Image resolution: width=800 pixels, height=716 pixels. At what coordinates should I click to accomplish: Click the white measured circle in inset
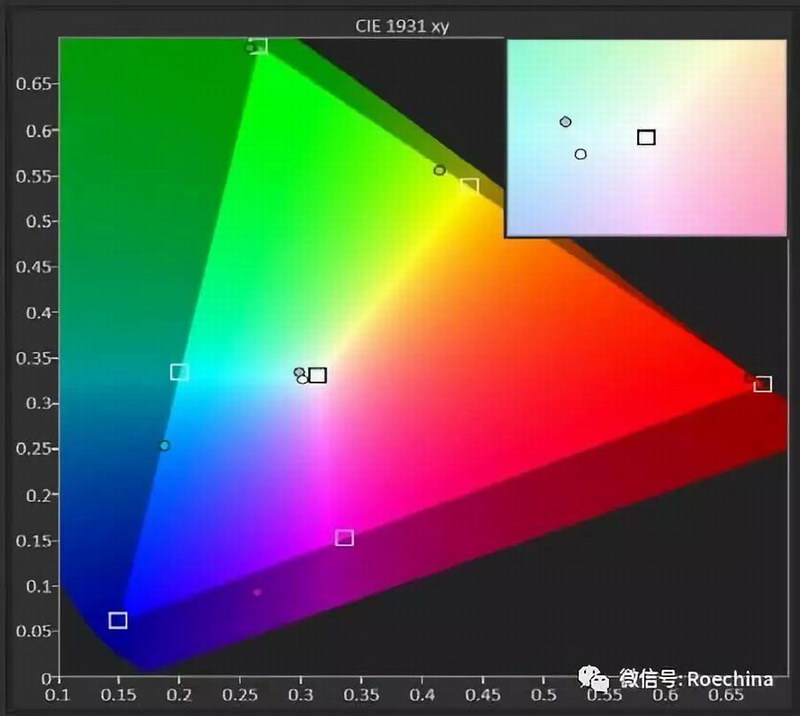(580, 154)
